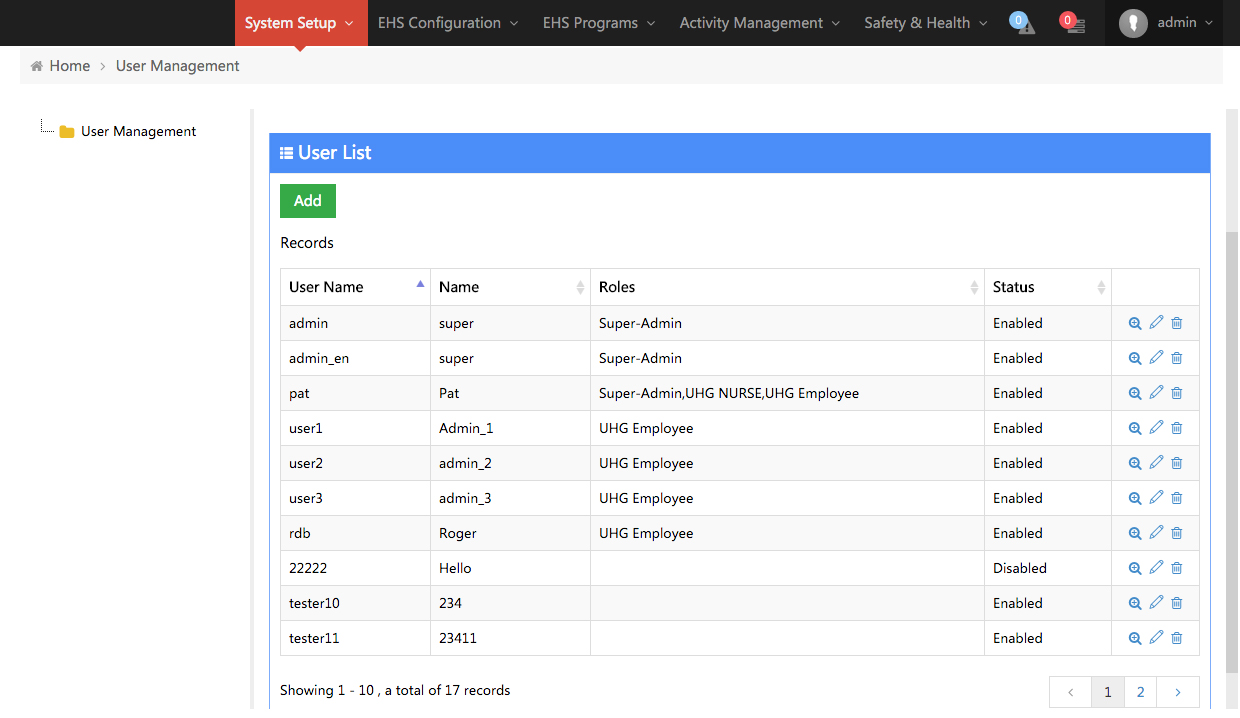
Task: Open the alert notifications warning icon
Action: pos(1022,23)
